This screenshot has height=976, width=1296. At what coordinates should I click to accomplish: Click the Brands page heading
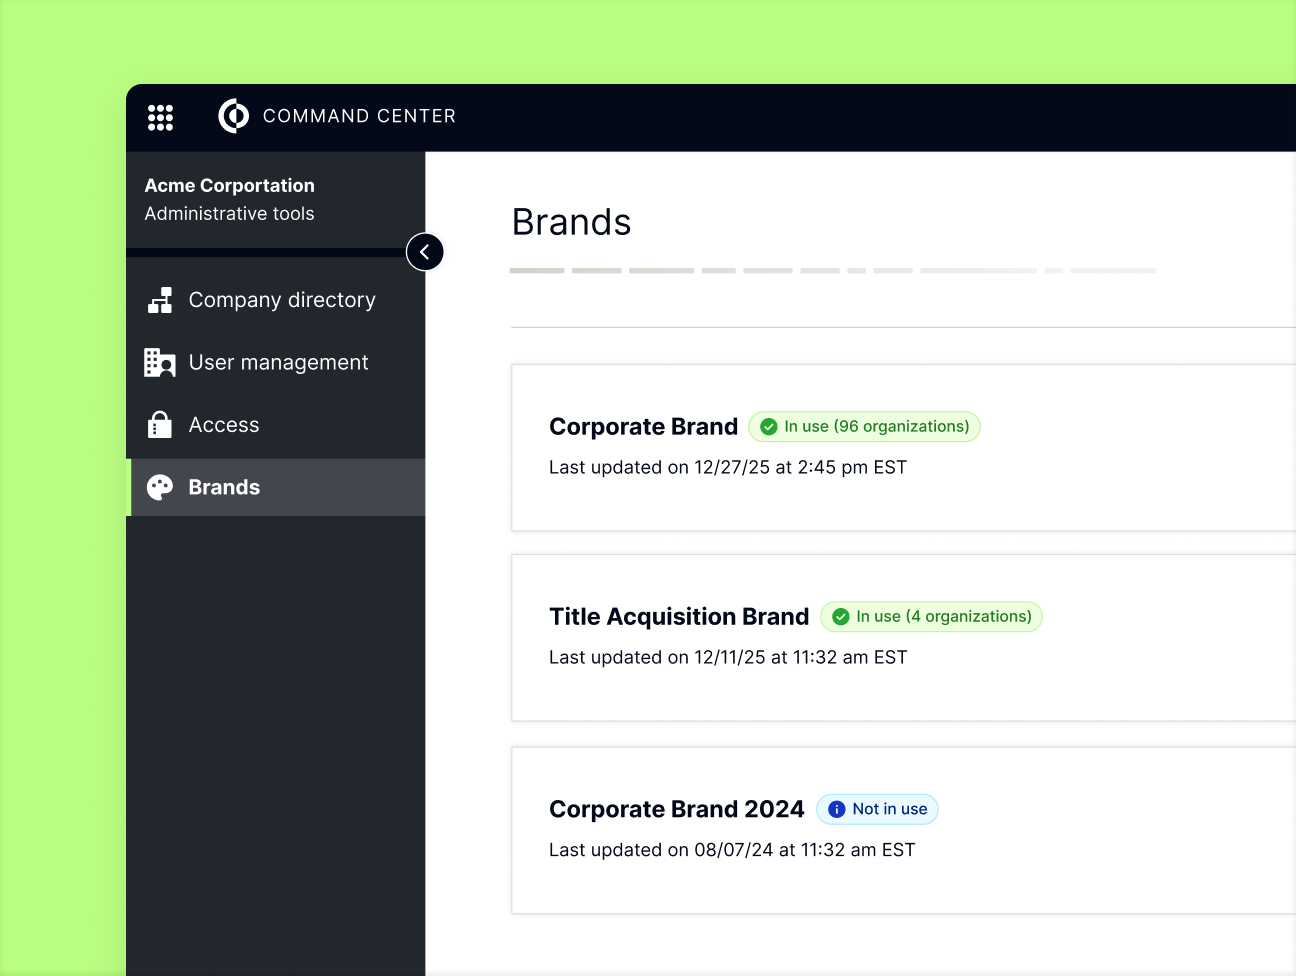coord(571,222)
